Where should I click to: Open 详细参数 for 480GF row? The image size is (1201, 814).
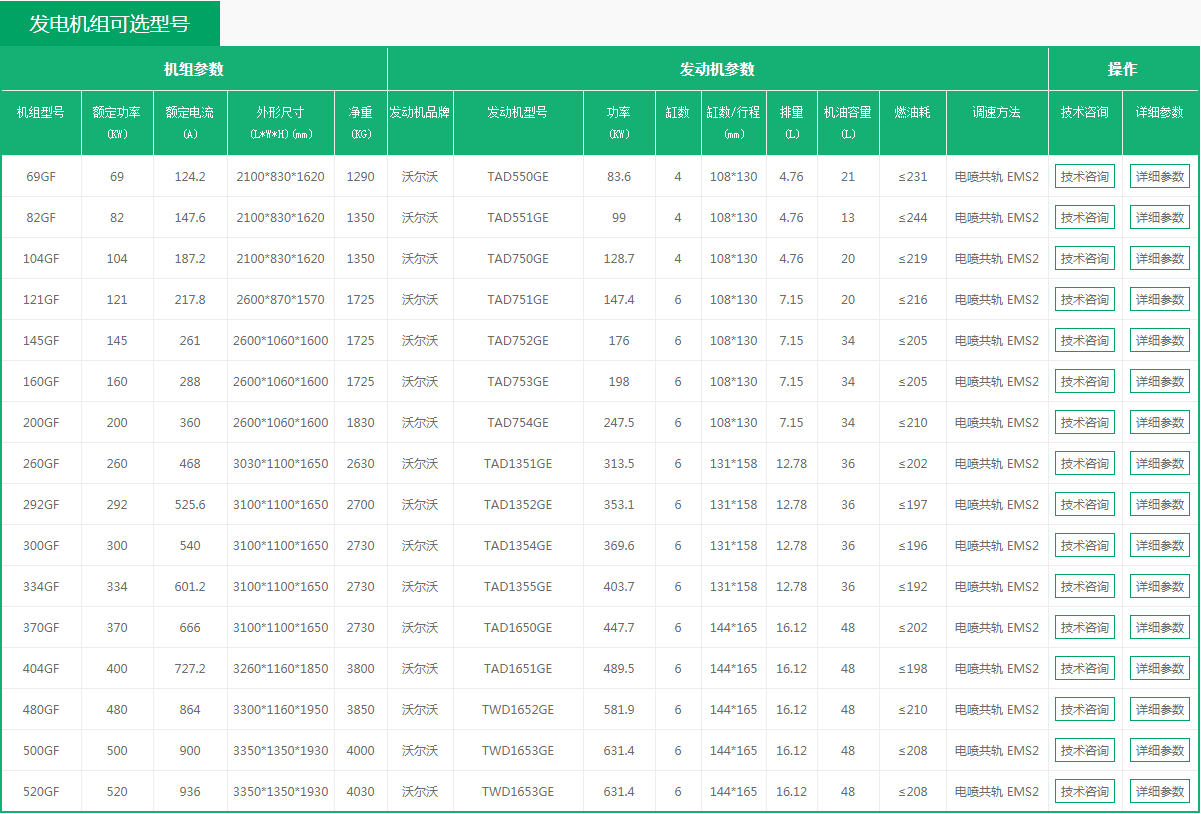point(1160,710)
